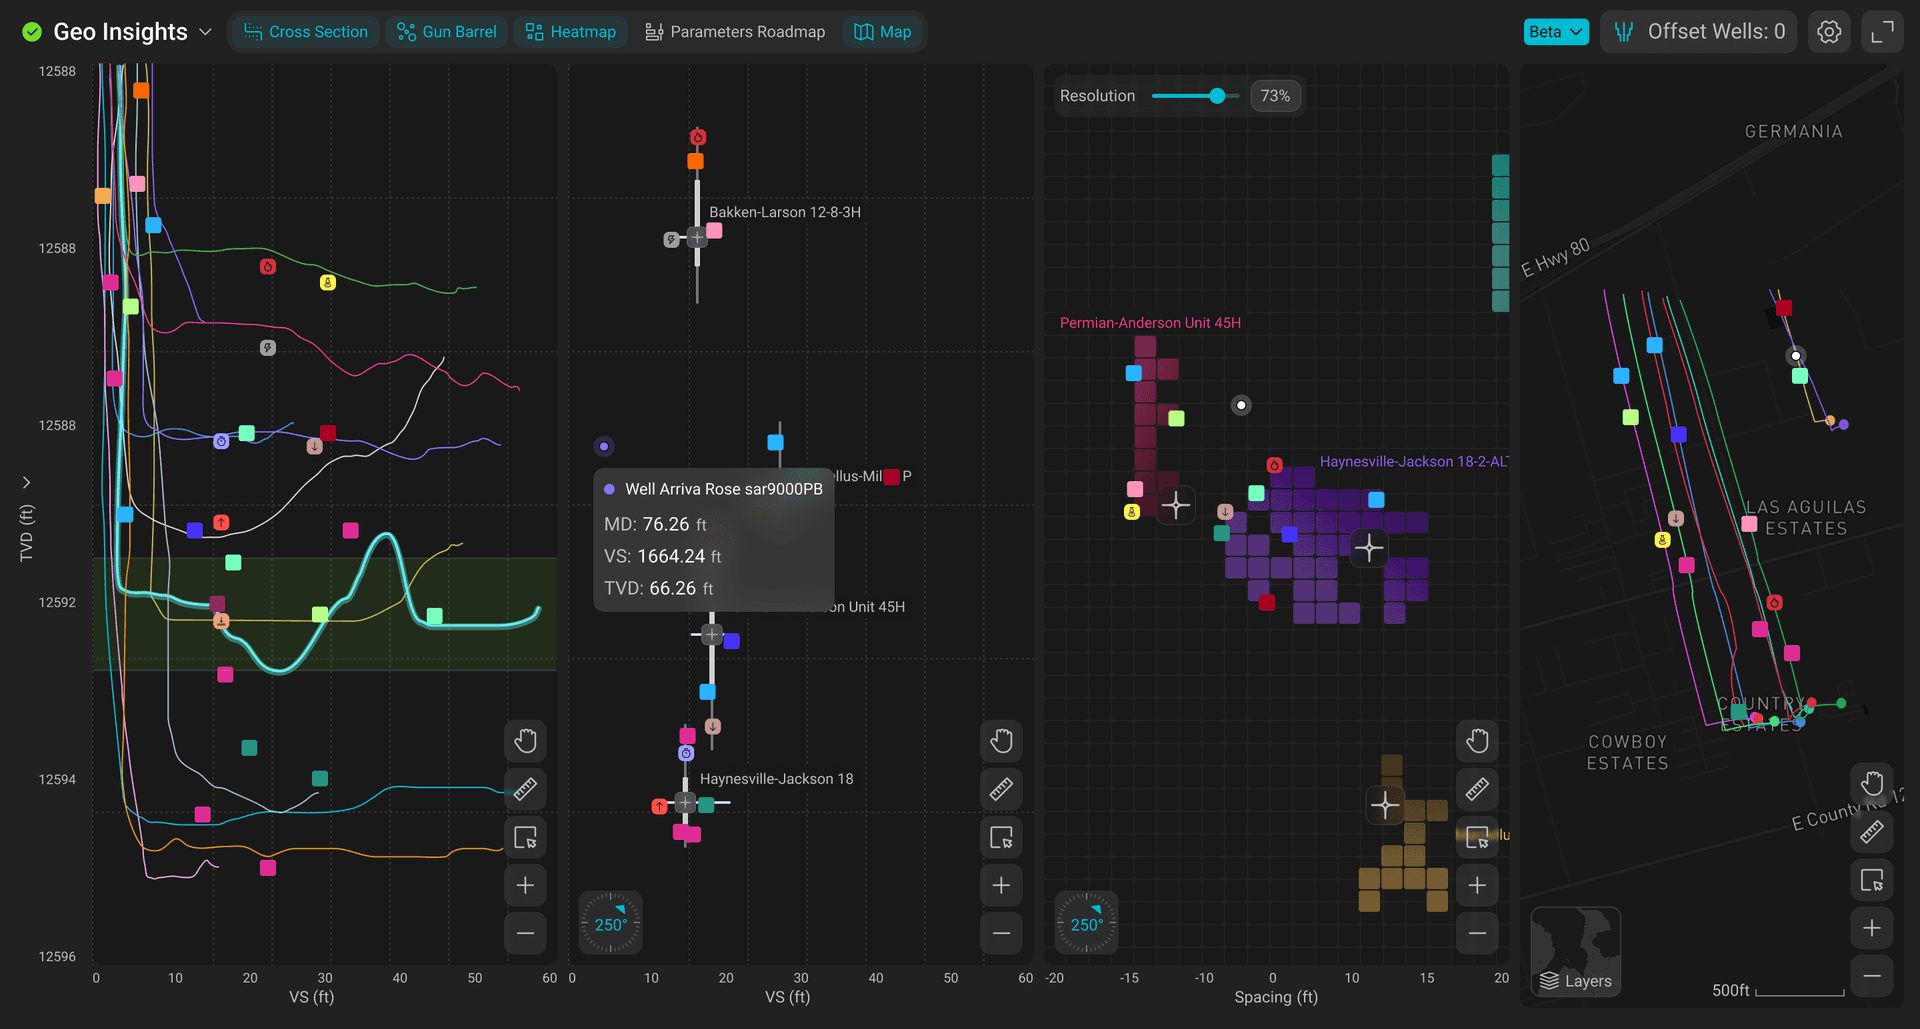This screenshot has height=1029, width=1920.
Task: Click the 250° azimuth dial in Heatmap
Action: [x=1087, y=923]
